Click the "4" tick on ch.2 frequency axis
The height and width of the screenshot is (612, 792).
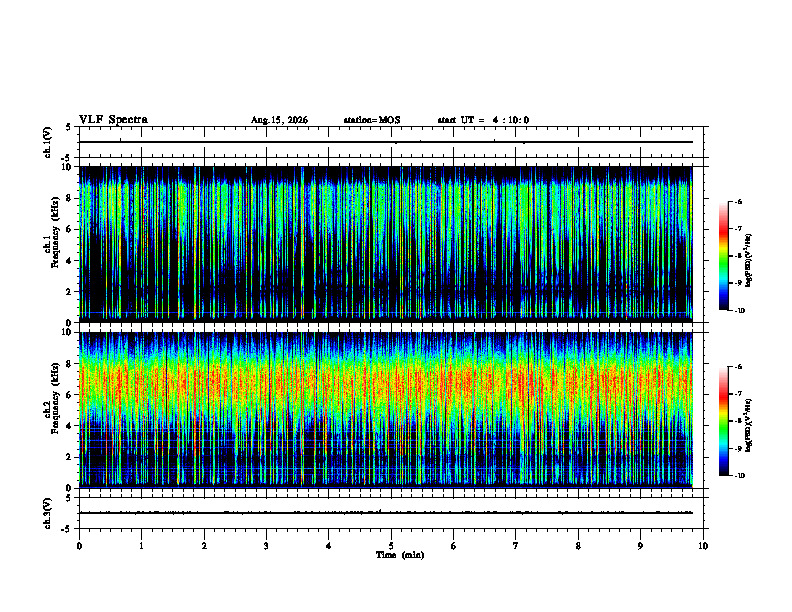pos(70,426)
